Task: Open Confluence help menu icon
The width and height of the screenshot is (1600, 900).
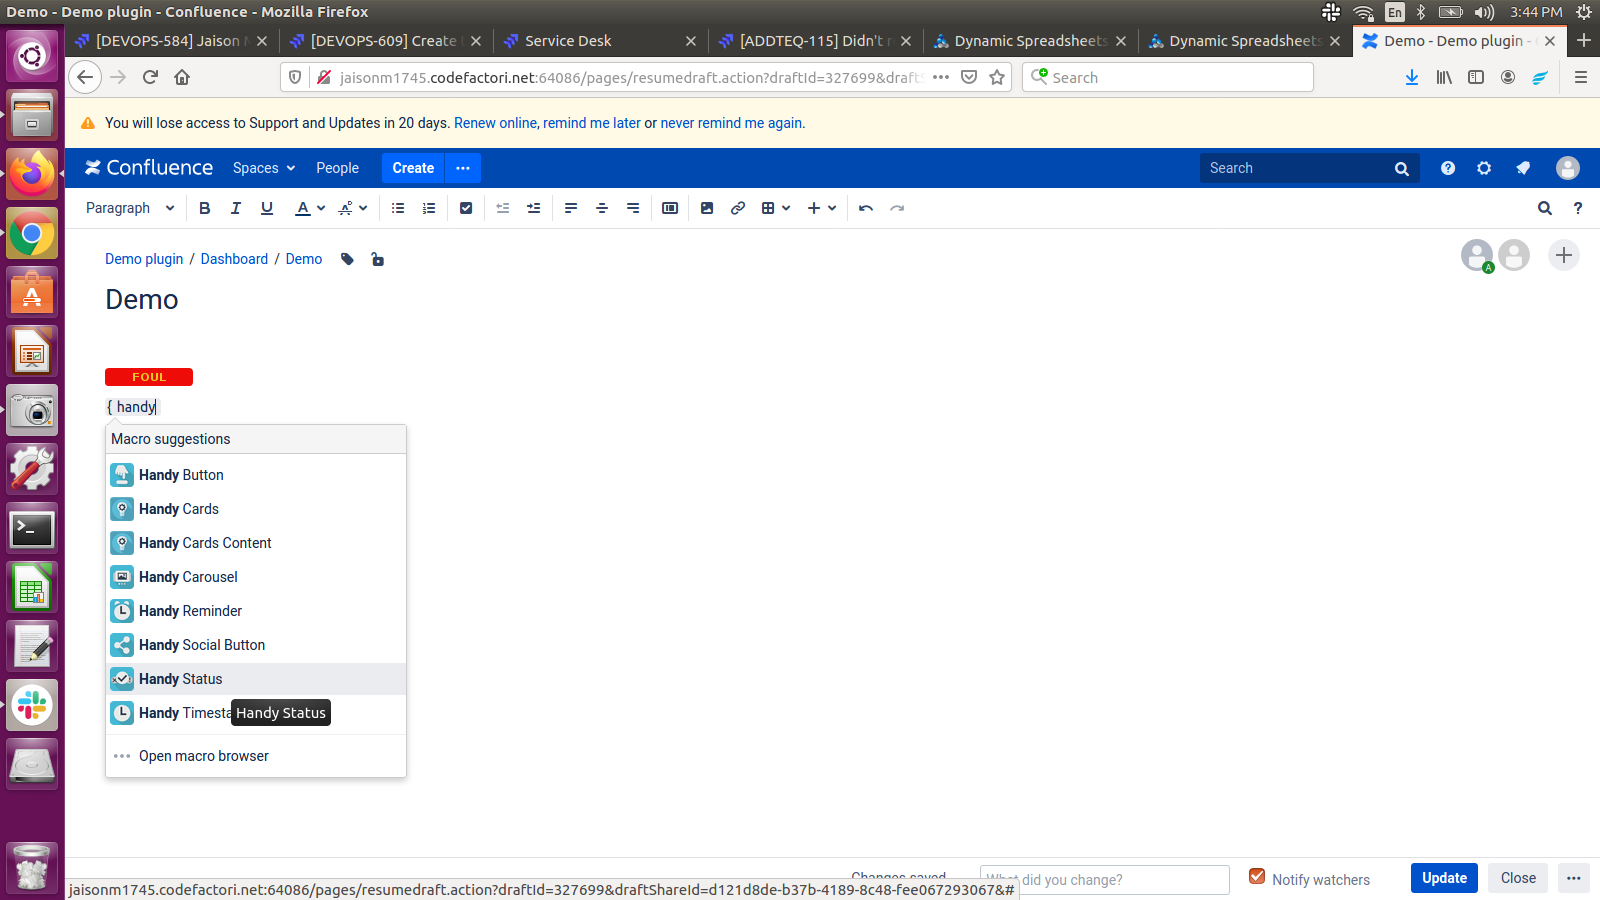Action: click(x=1448, y=168)
